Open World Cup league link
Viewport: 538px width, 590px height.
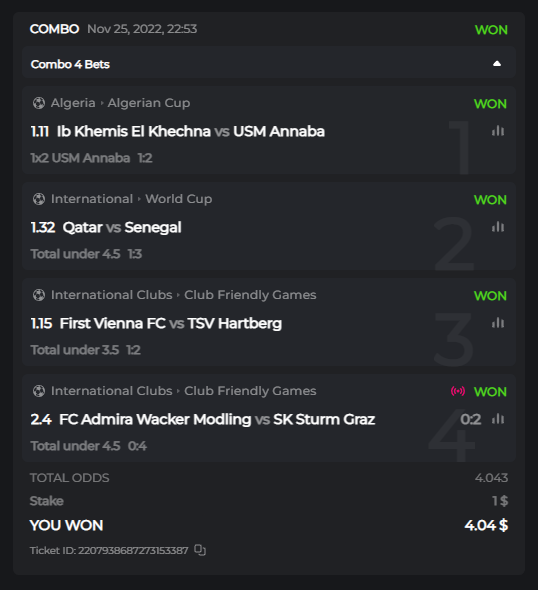point(179,199)
